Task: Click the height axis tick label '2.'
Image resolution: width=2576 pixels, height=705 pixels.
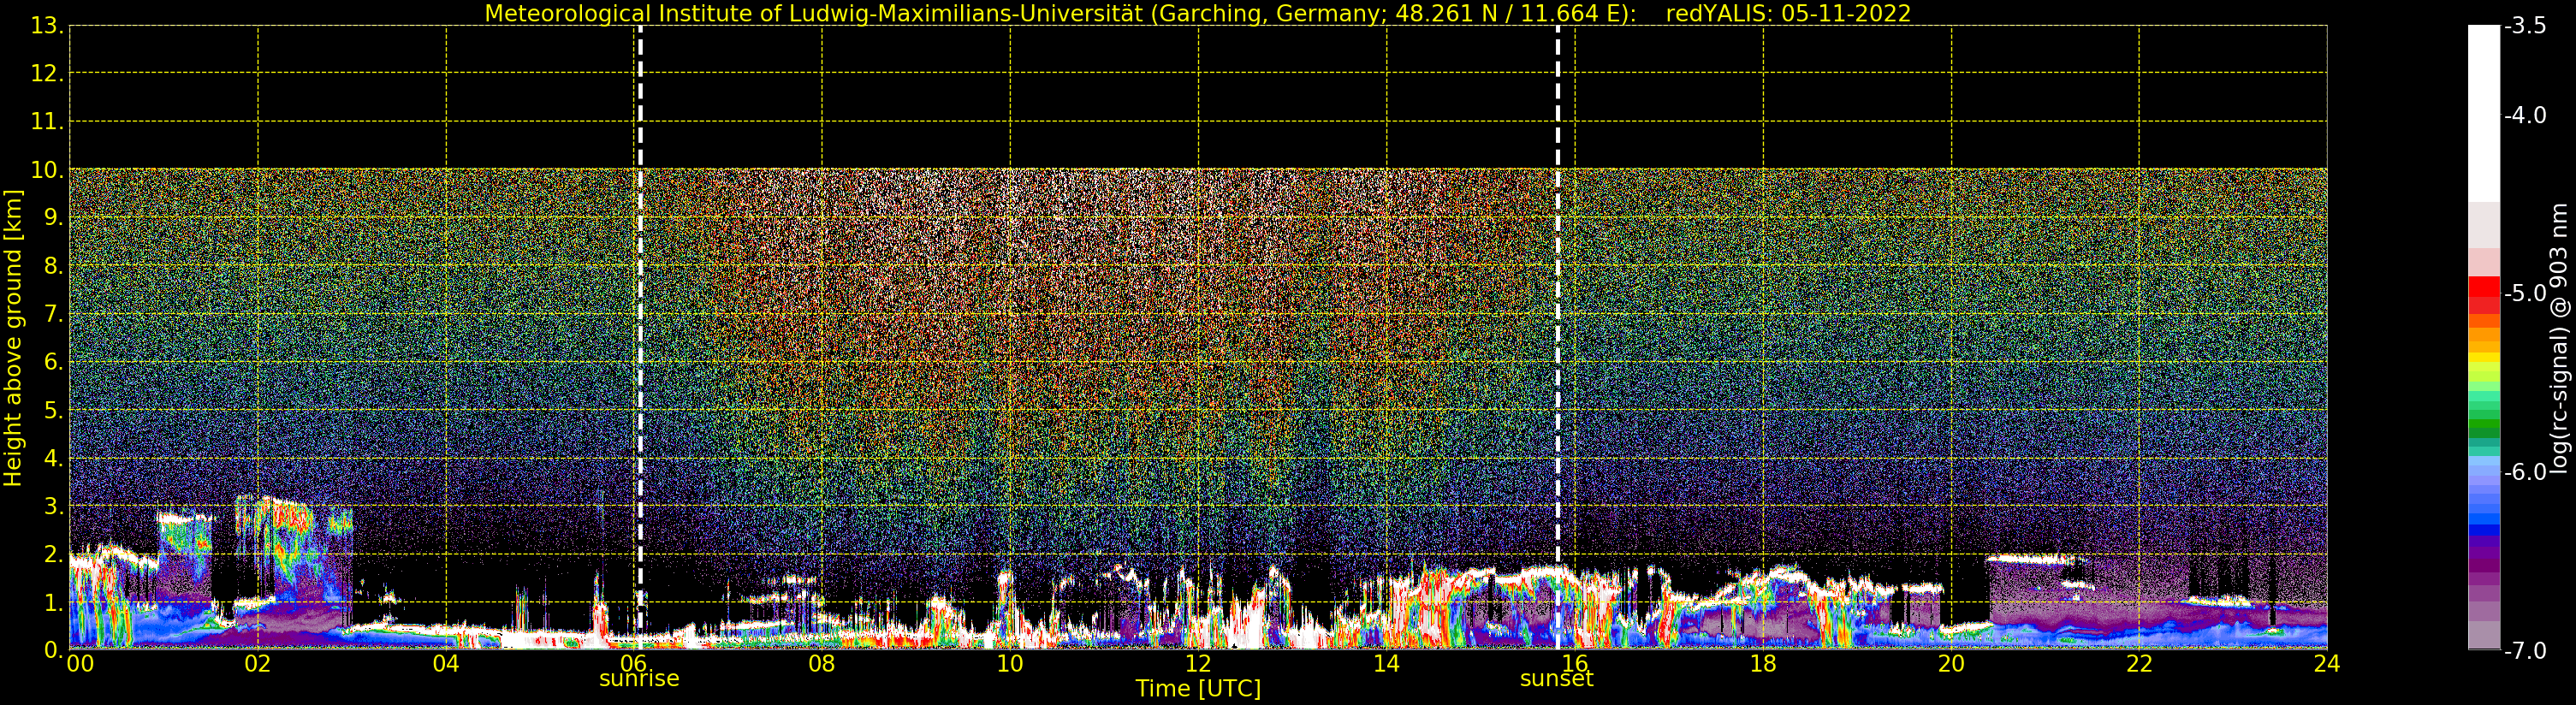Action: pyautogui.click(x=54, y=555)
